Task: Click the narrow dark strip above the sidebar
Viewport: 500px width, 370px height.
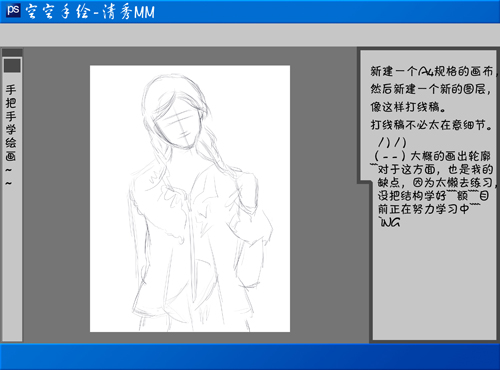Action: (x=12, y=53)
